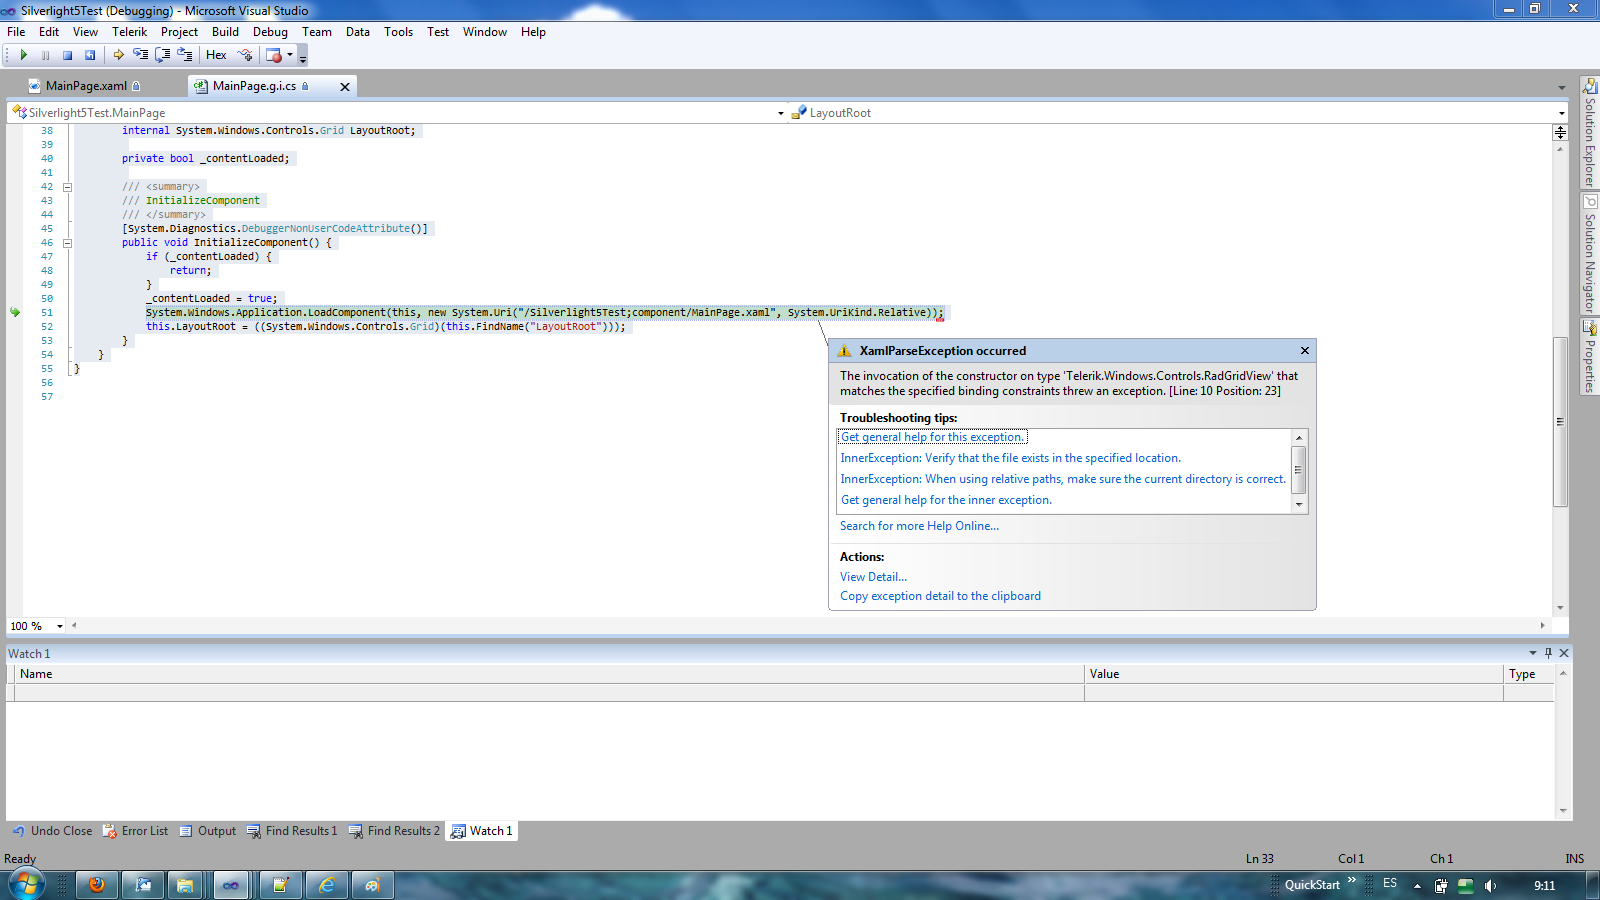Click the Step Out toolbar icon
This screenshot has height=900, width=1600.
point(184,55)
